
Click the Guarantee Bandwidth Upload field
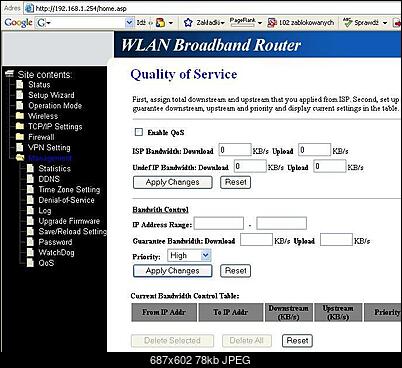[336, 240]
